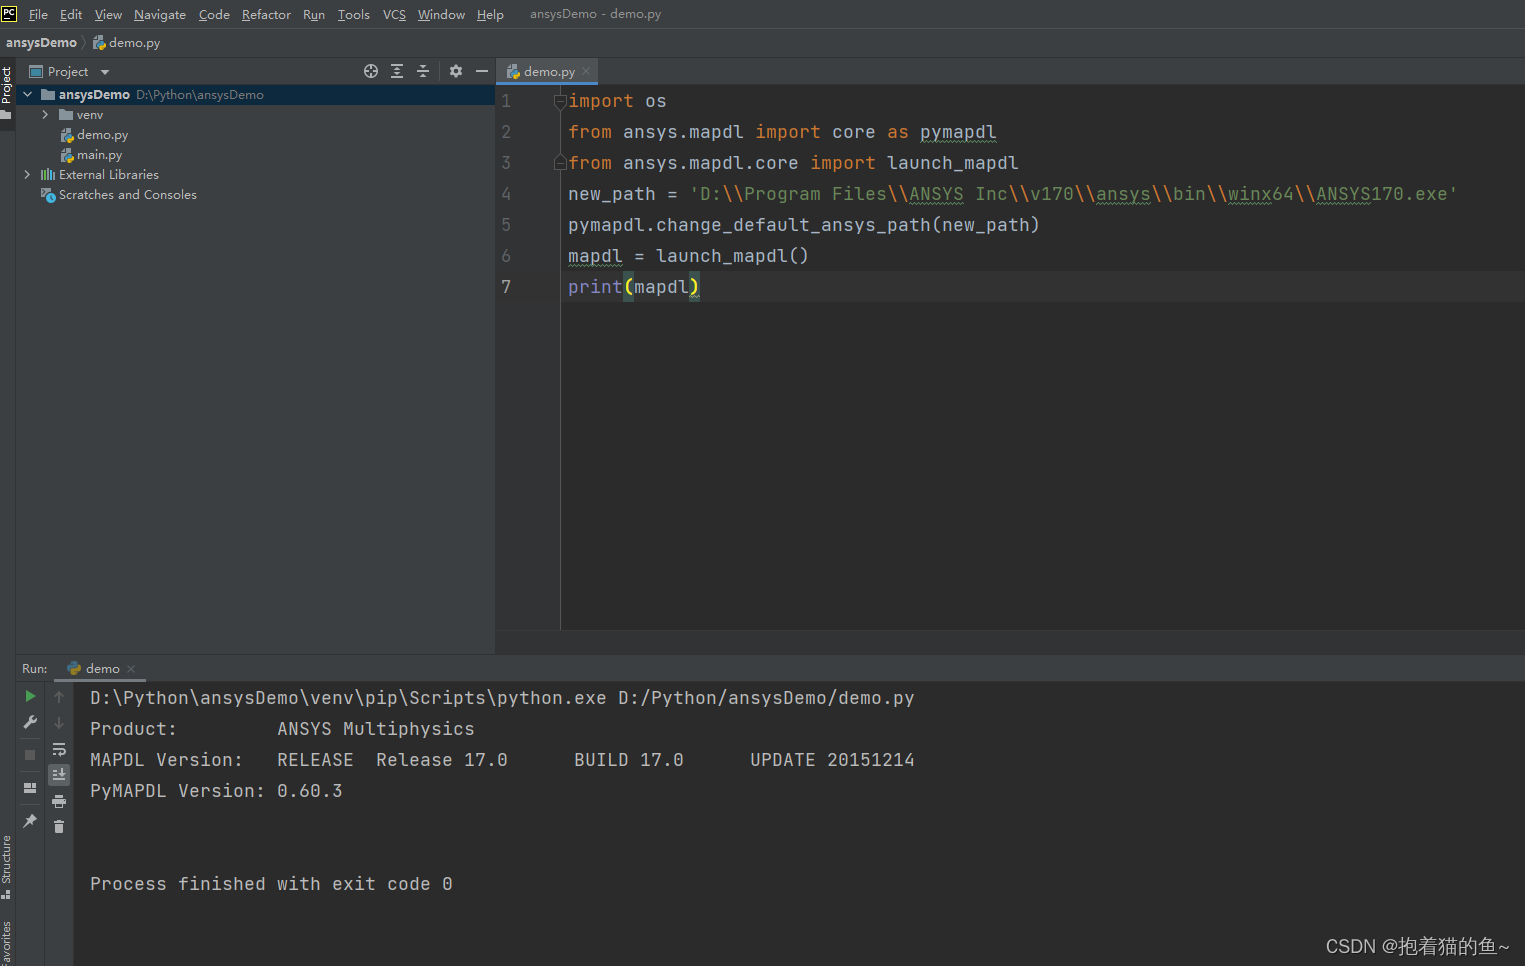Hide the Project panel with minus icon
Screen dimensions: 1525x966
click(x=481, y=71)
